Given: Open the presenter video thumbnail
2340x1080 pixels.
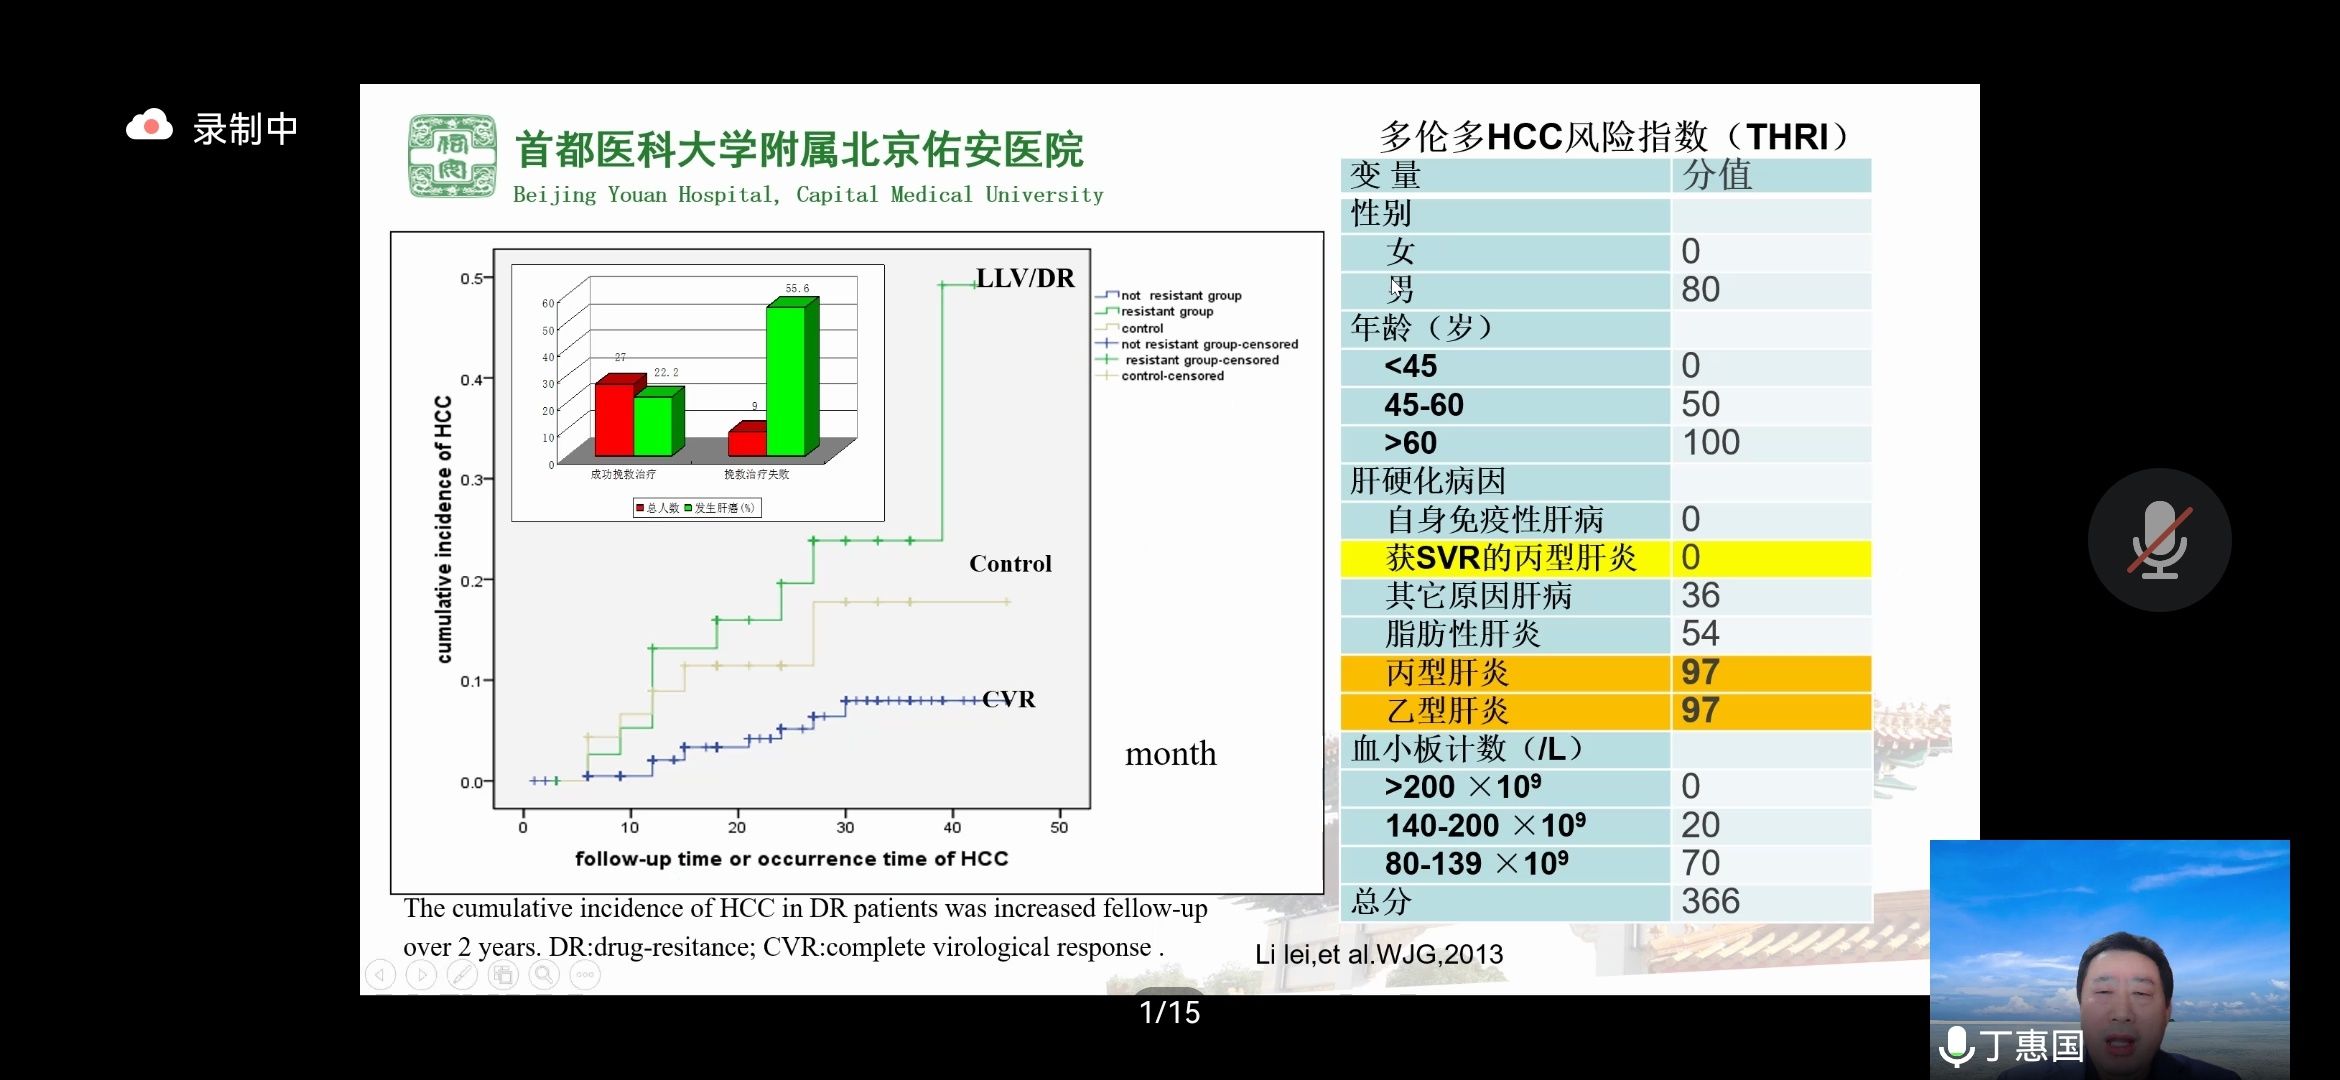Looking at the screenshot, I should point(2109,959).
